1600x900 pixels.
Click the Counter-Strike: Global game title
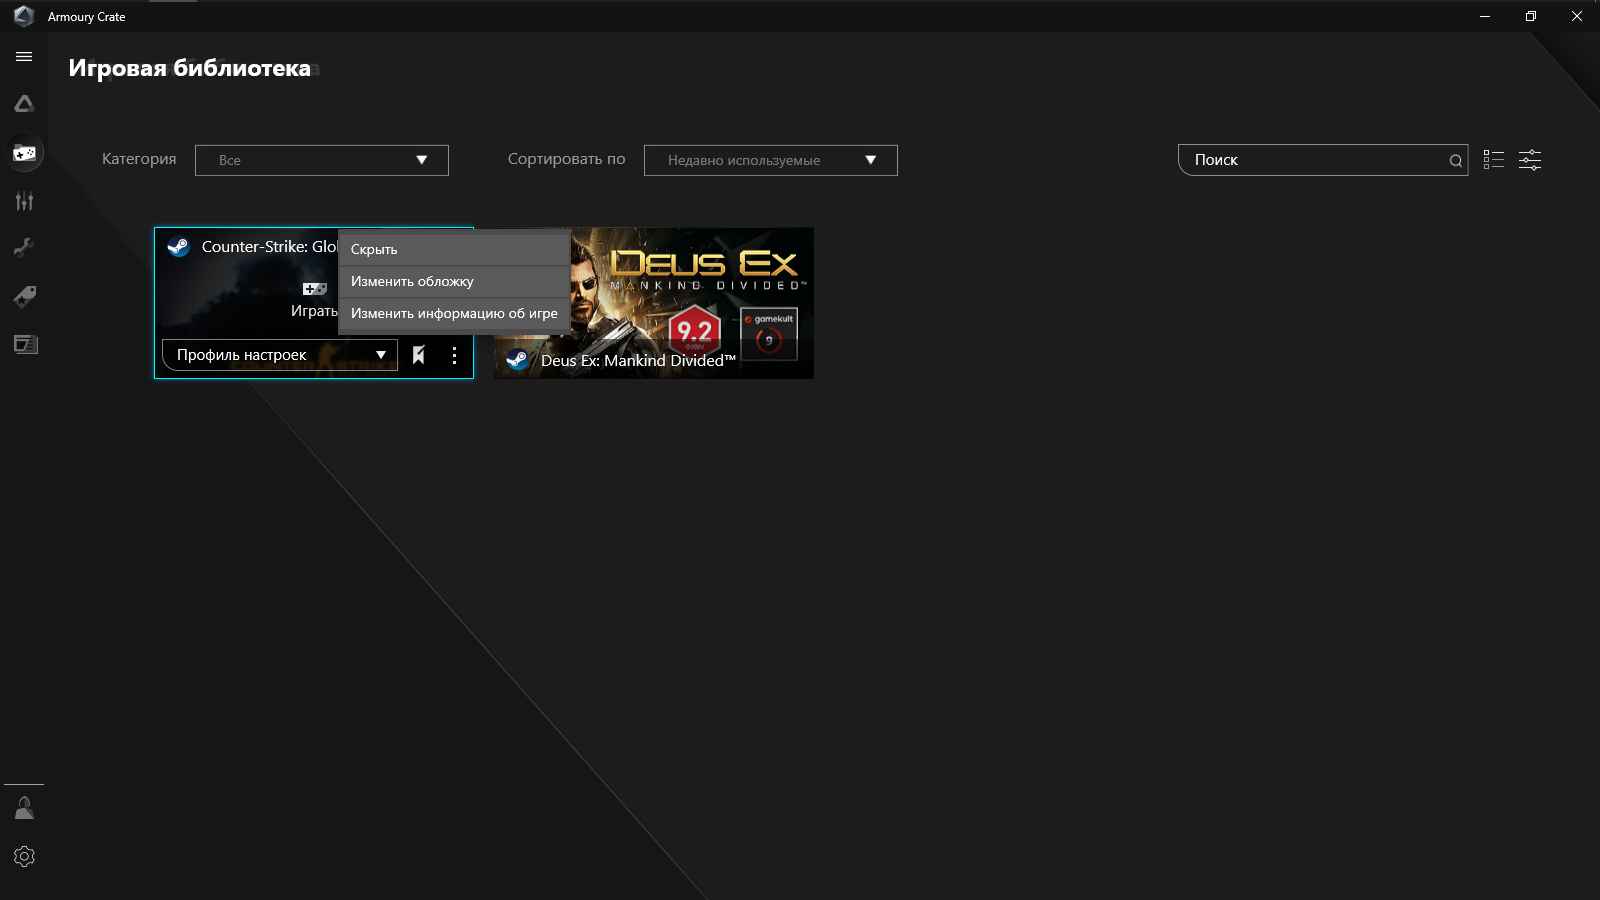(270, 247)
